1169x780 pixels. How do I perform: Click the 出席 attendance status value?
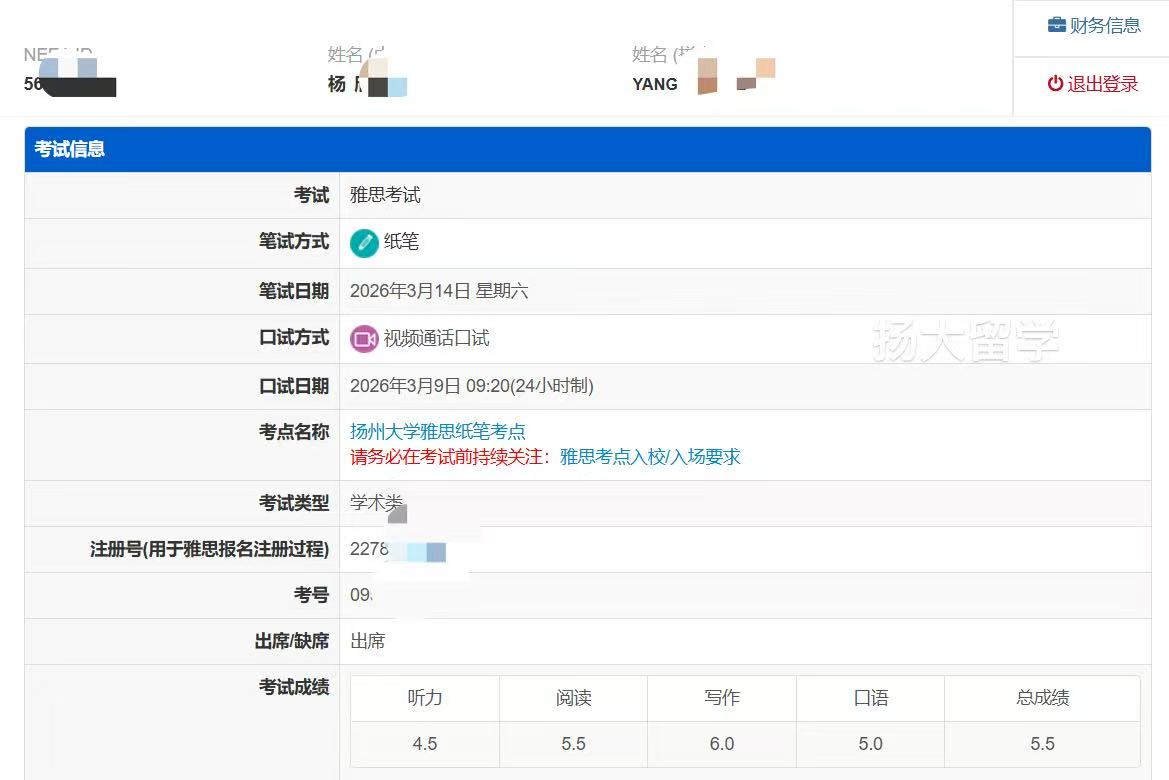(x=367, y=641)
